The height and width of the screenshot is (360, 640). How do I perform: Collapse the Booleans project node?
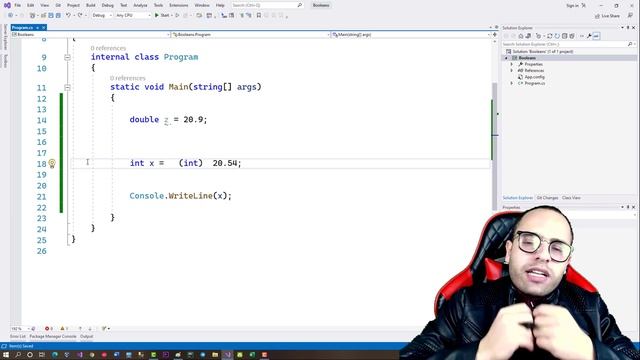coord(506,58)
